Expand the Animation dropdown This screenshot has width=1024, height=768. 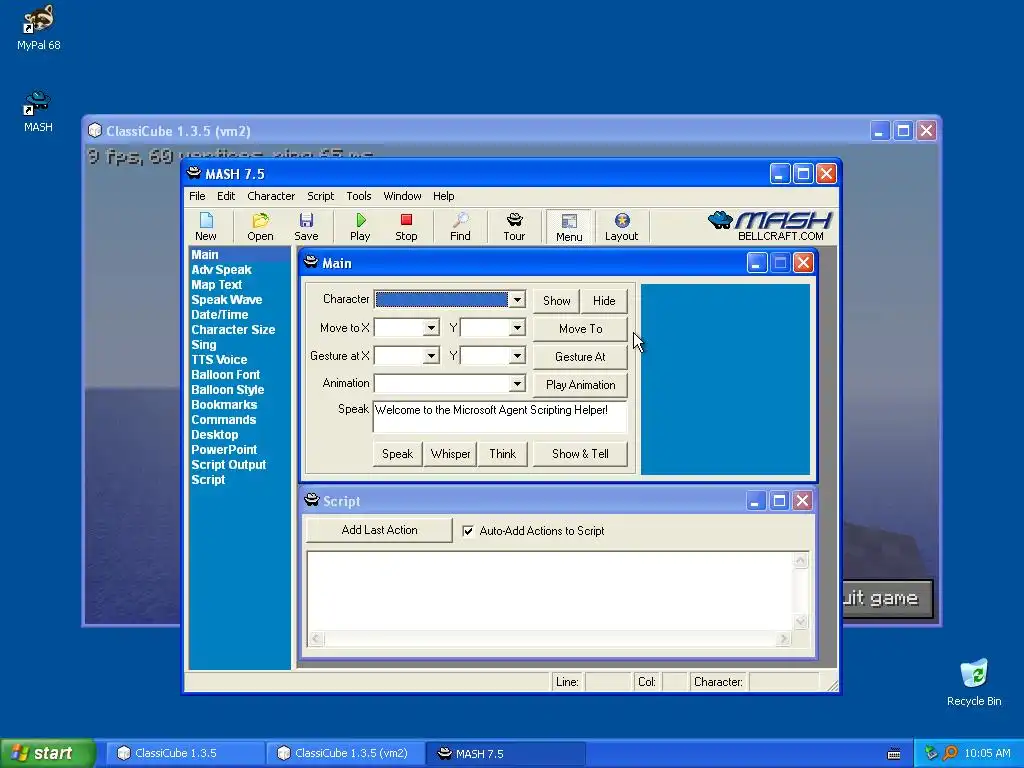(x=517, y=383)
